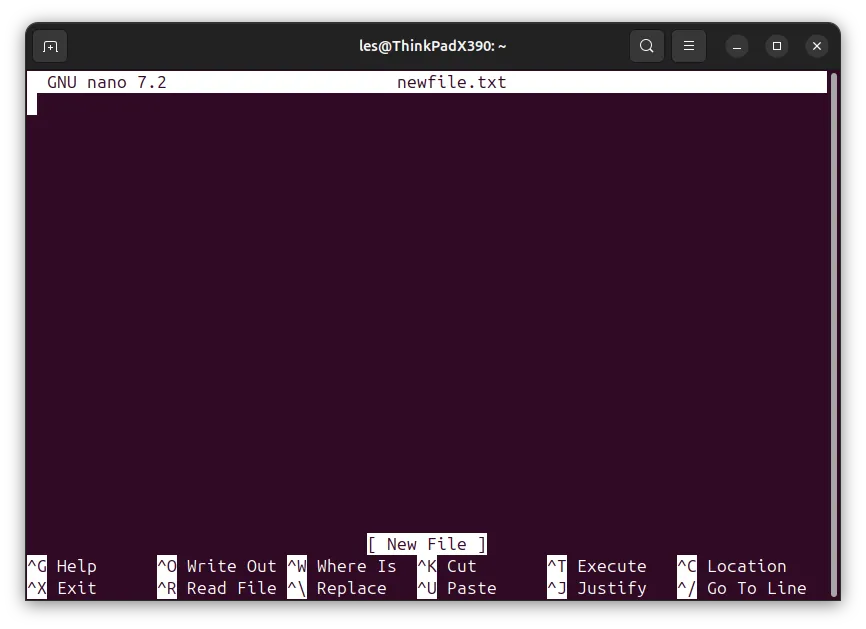Click the ^K Cut shortcut

pyautogui.click(x=447, y=566)
